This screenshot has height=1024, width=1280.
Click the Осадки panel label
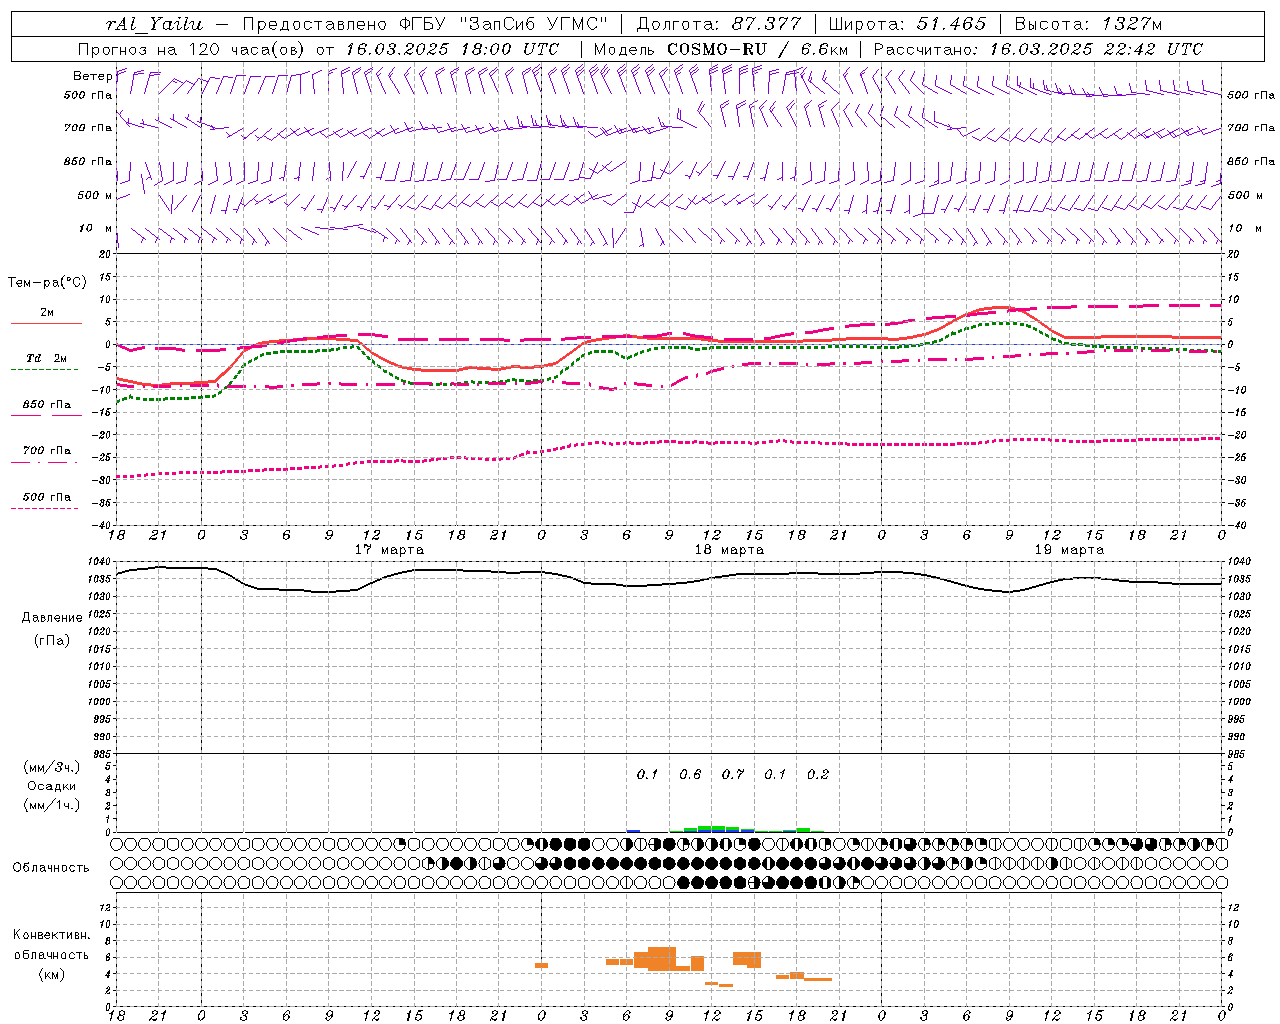pos(52,786)
